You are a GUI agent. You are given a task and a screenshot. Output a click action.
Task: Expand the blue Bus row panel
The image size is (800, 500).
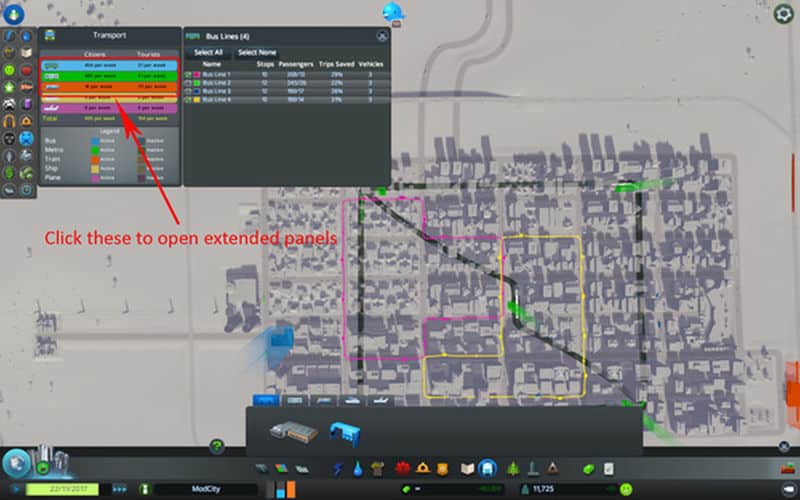[108, 66]
